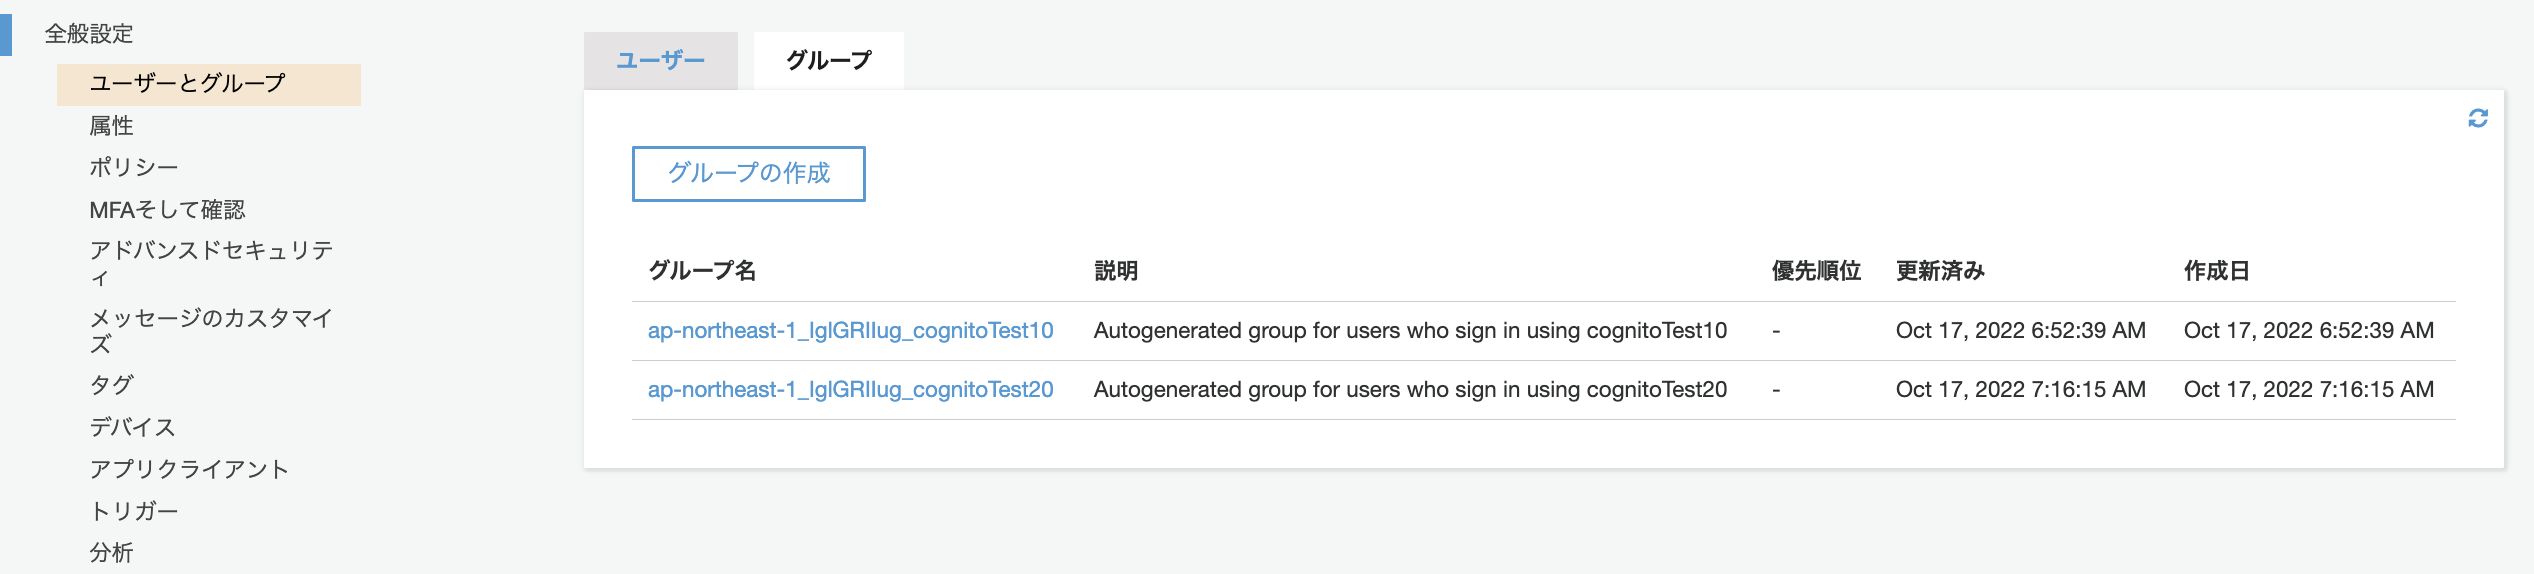Switch to the ユーザー tab
Screen dimensions: 2534x574
660,61
